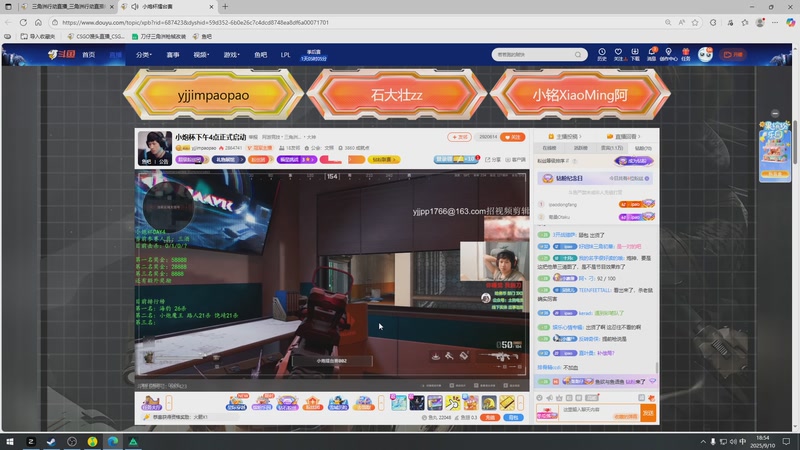Click the orange 发送 send button
The height and width of the screenshot is (450, 800).
click(648, 413)
